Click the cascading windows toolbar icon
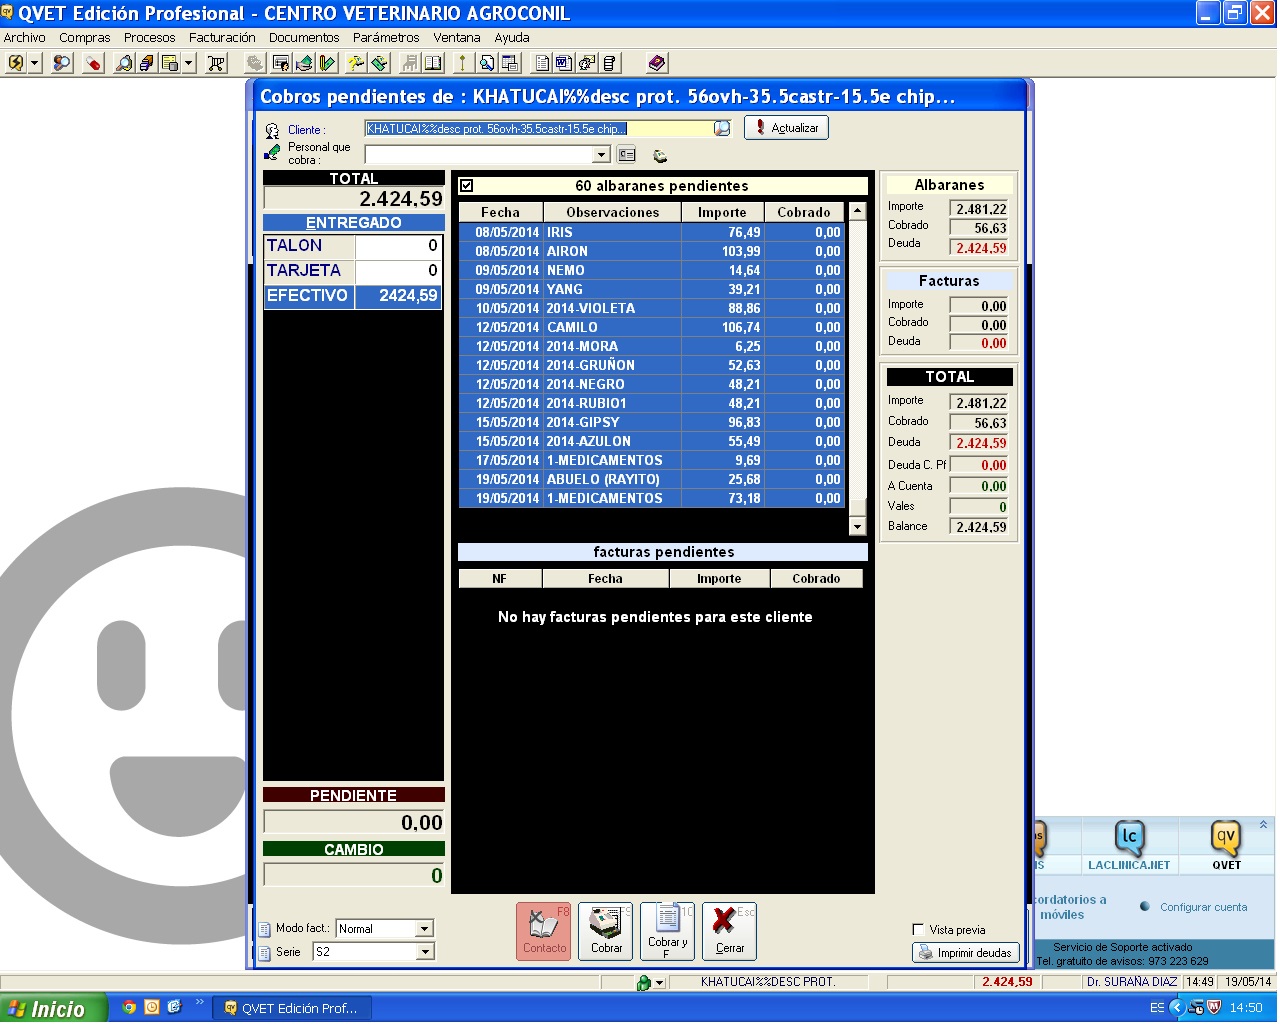Viewport: 1280px width, 1024px height. (510, 63)
